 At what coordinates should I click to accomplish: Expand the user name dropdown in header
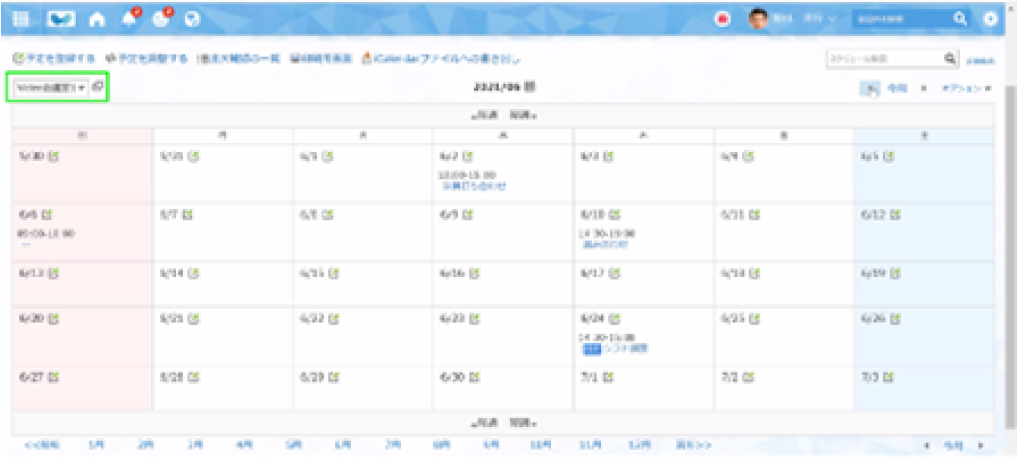pyautogui.click(x=804, y=19)
